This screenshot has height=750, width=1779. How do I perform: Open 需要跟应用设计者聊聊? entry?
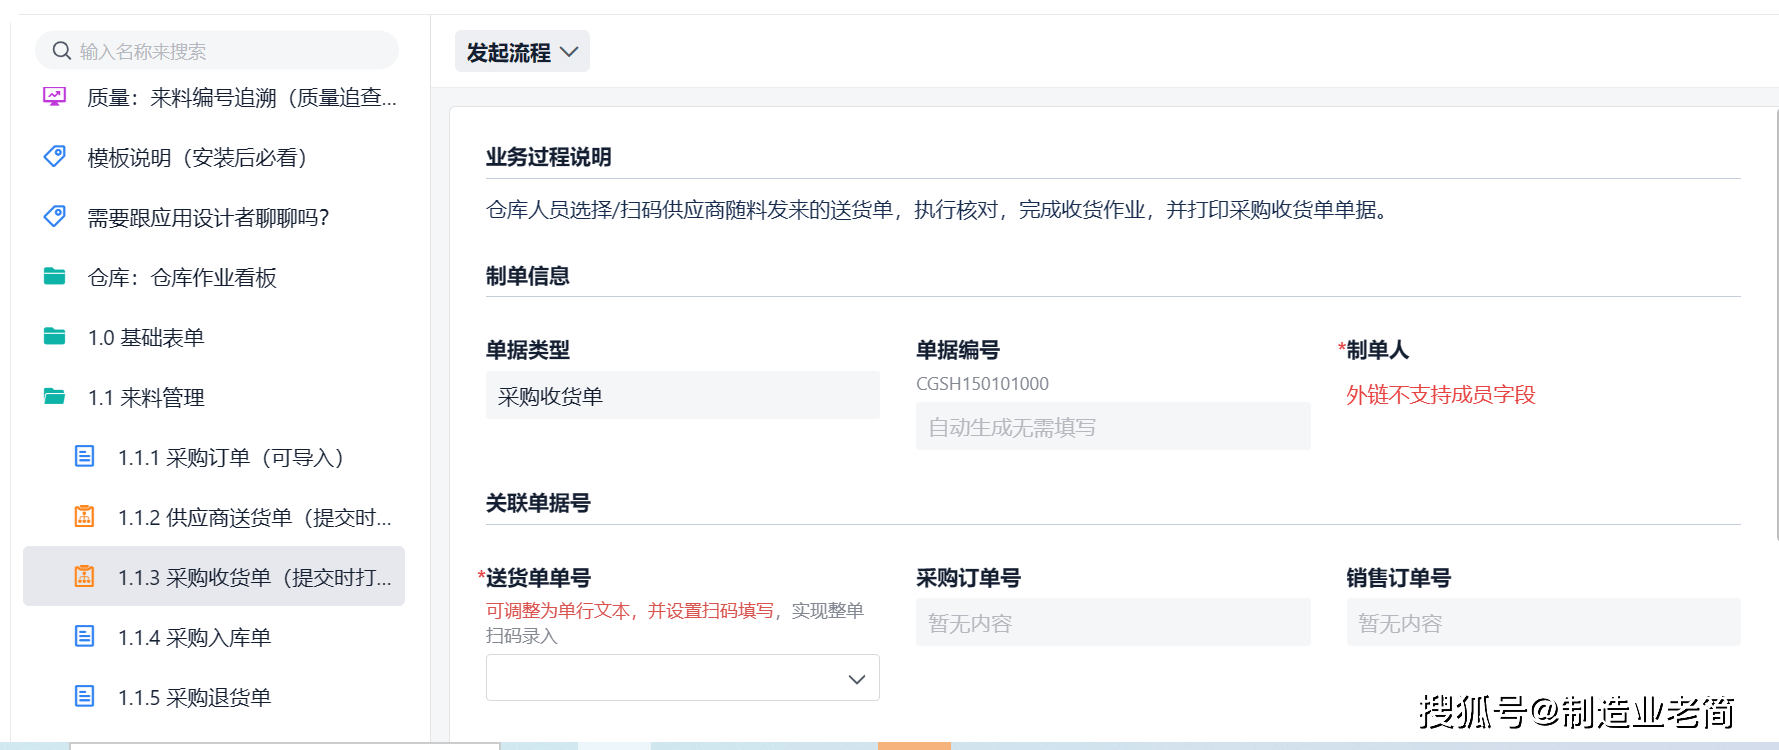pyautogui.click(x=214, y=217)
